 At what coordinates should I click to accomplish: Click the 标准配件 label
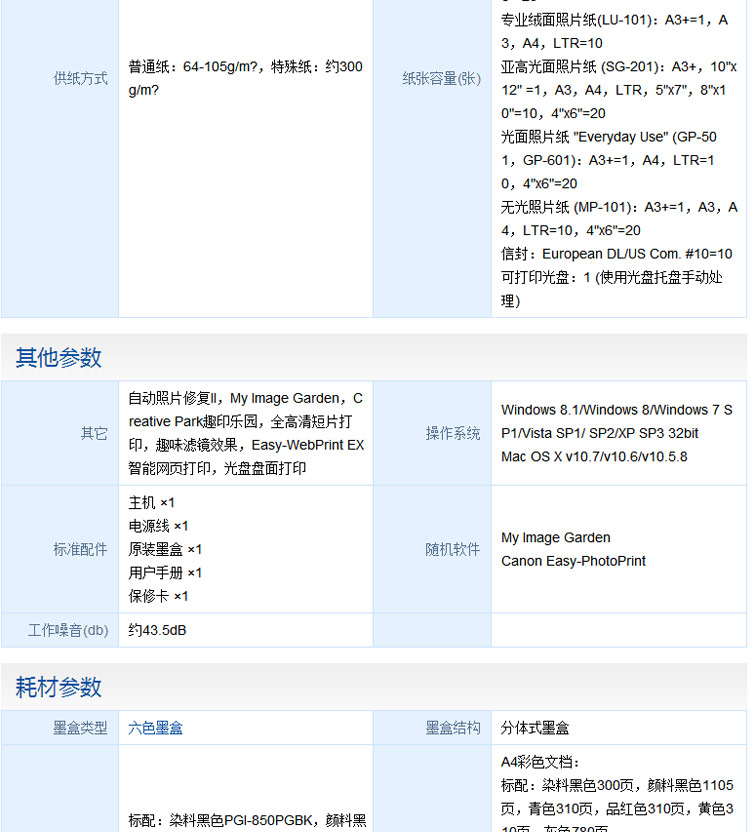click(x=80, y=549)
